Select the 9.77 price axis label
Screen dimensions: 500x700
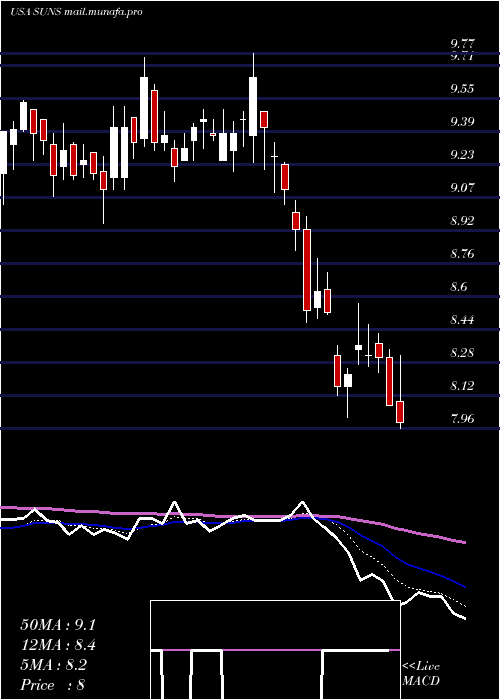462,44
